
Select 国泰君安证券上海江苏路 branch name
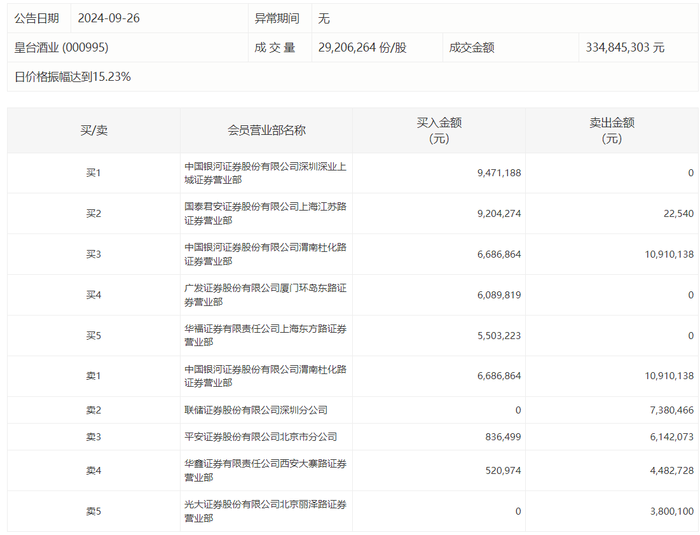(x=265, y=213)
